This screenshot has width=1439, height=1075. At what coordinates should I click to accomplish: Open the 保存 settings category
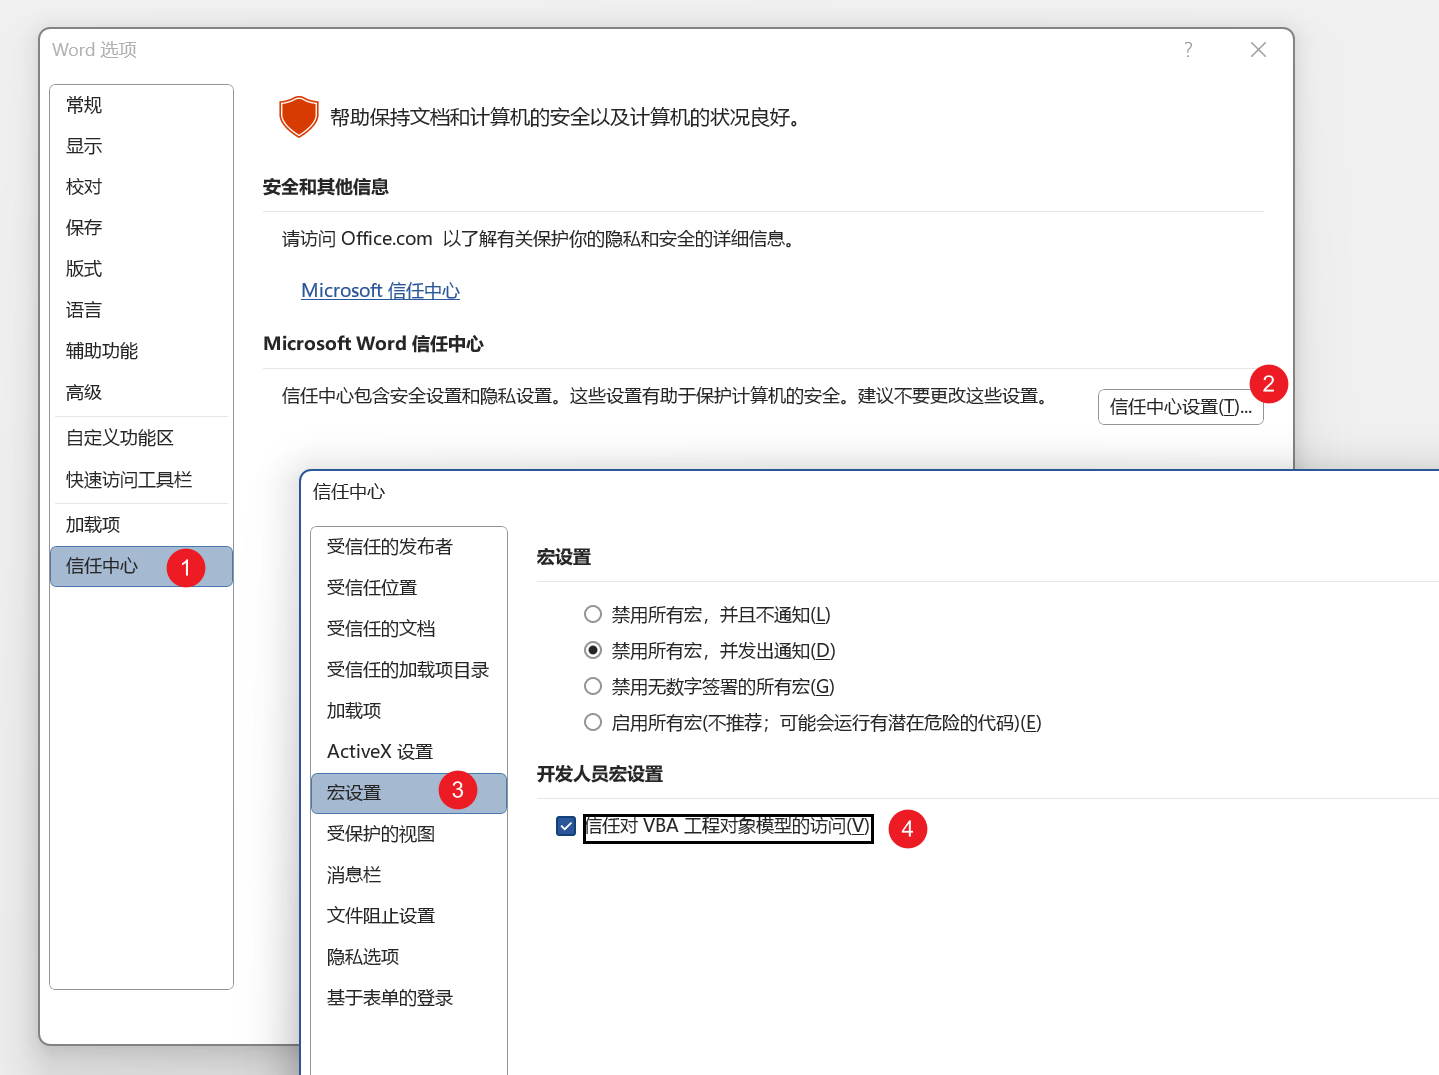[141, 228]
